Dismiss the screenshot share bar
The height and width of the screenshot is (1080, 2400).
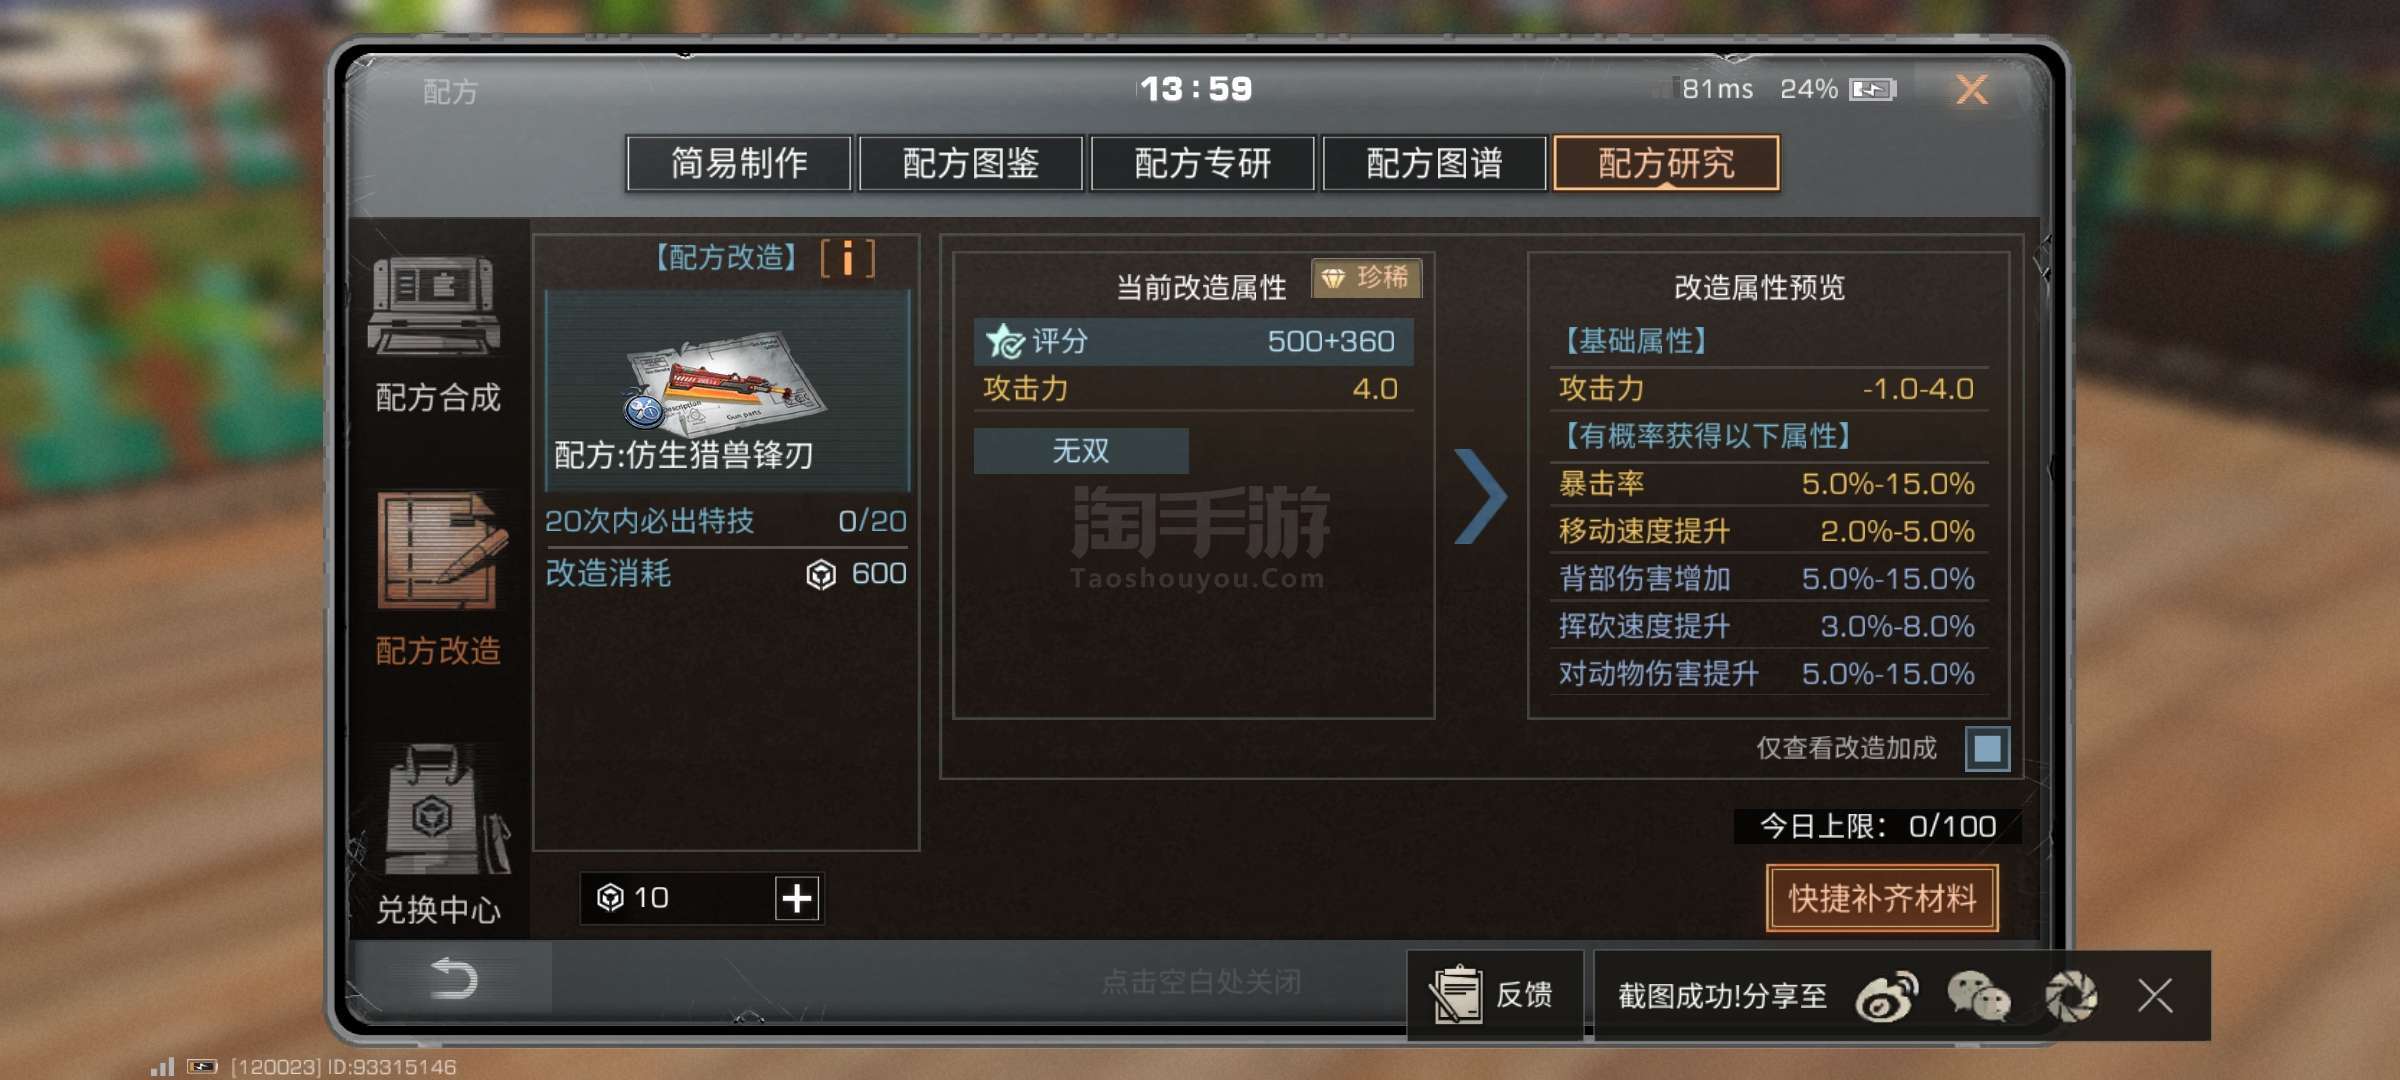(2155, 996)
